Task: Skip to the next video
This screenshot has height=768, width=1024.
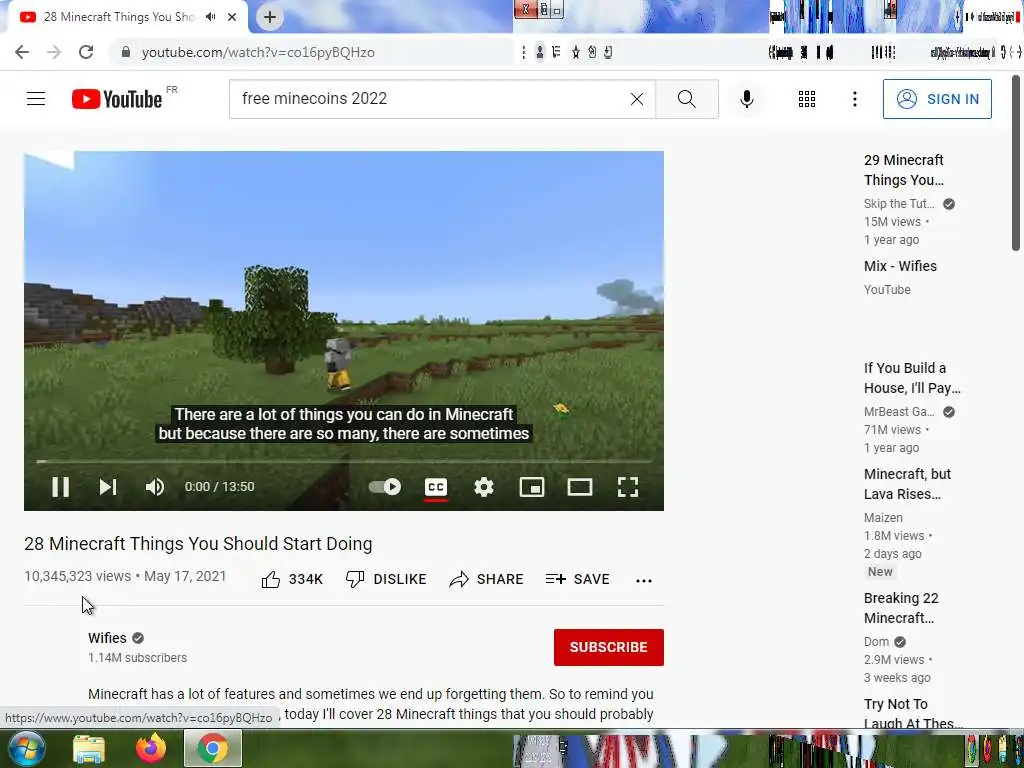Action: tap(108, 487)
